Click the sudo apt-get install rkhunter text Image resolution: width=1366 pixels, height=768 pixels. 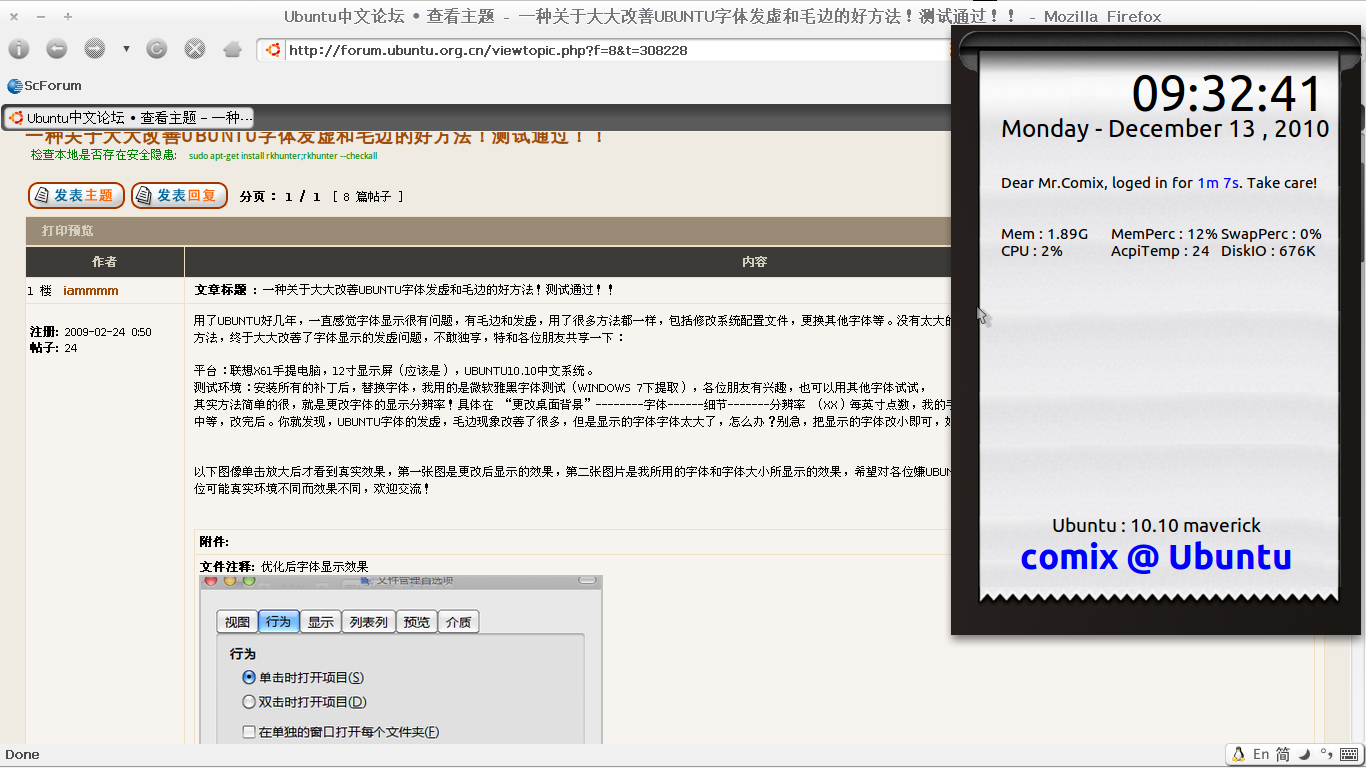click(283, 156)
